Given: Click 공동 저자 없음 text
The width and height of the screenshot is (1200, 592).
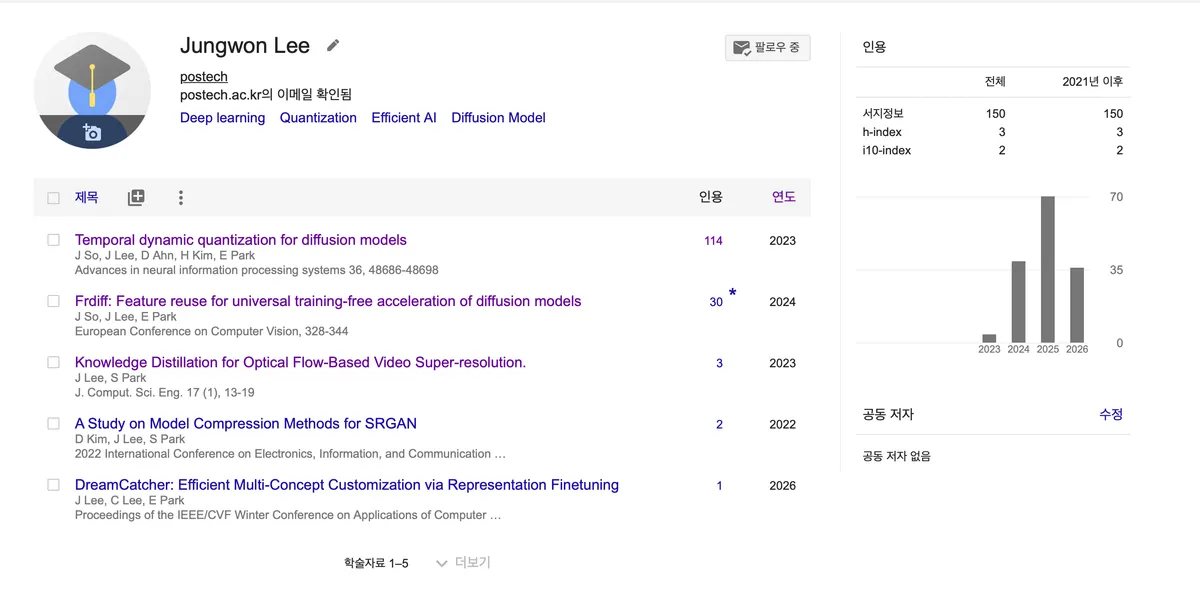Looking at the screenshot, I should coord(897,456).
